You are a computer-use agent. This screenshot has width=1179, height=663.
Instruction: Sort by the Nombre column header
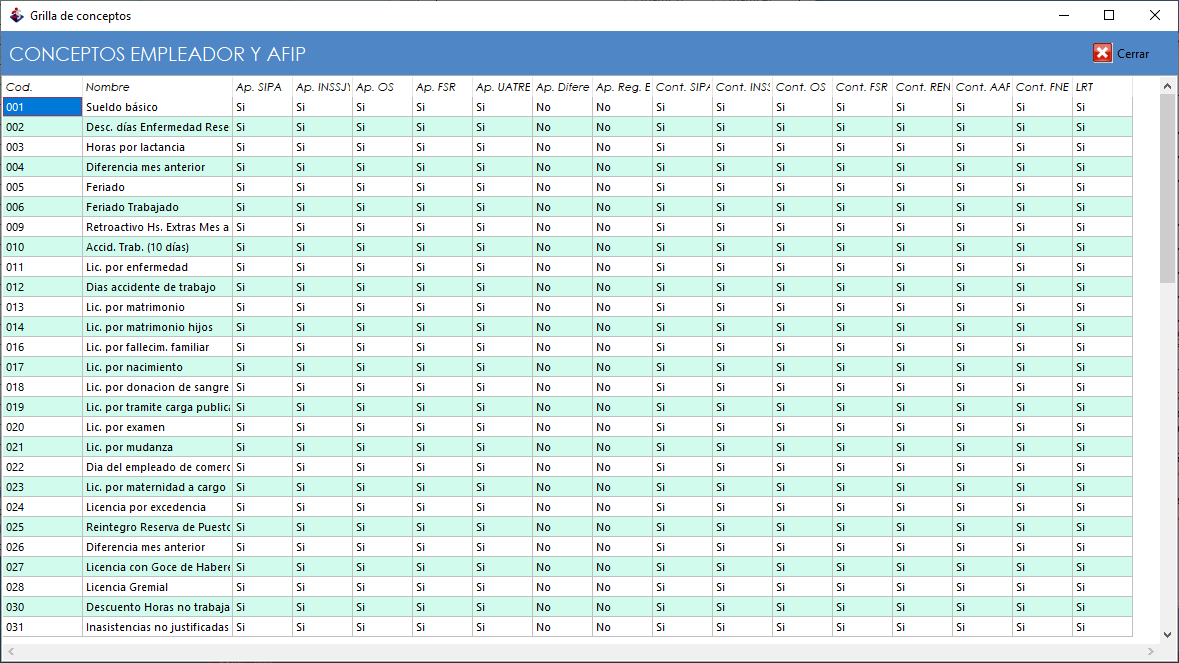coord(157,87)
